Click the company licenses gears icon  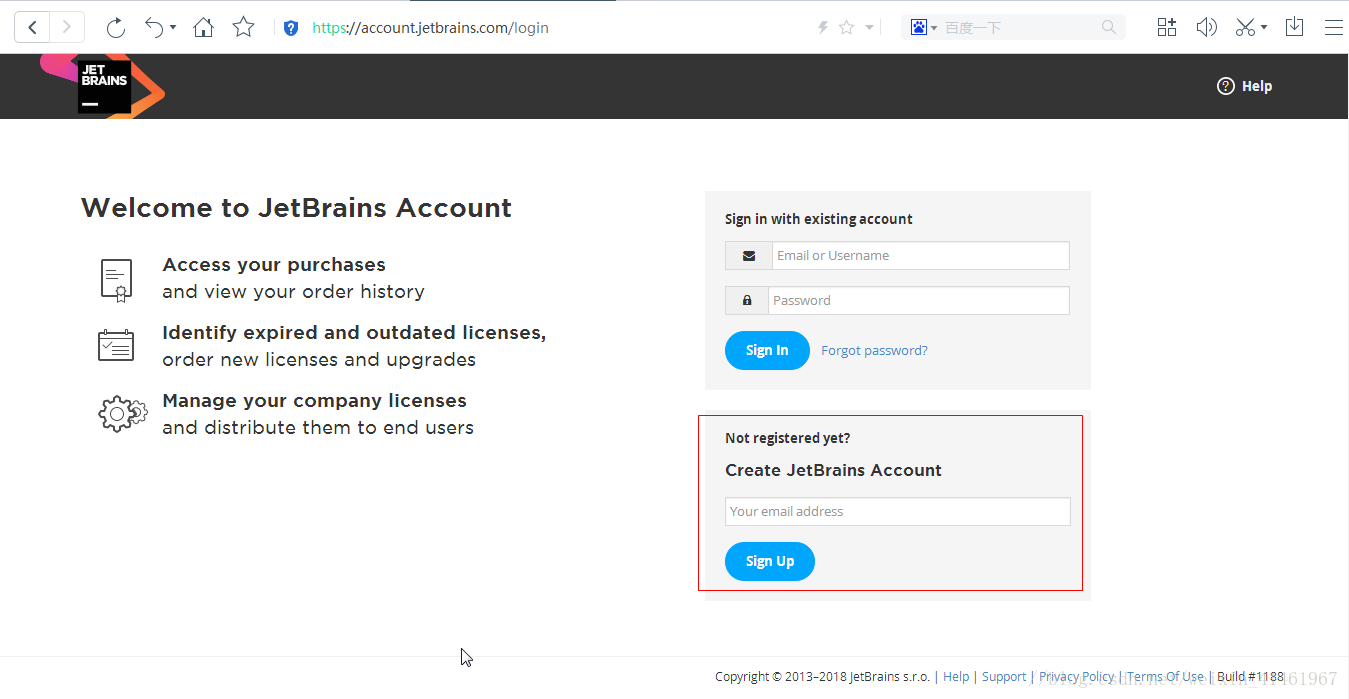(122, 413)
